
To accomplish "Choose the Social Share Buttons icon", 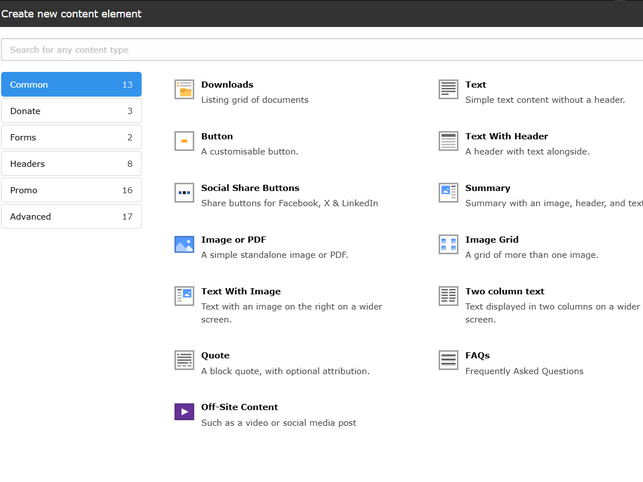I will coord(184,193).
